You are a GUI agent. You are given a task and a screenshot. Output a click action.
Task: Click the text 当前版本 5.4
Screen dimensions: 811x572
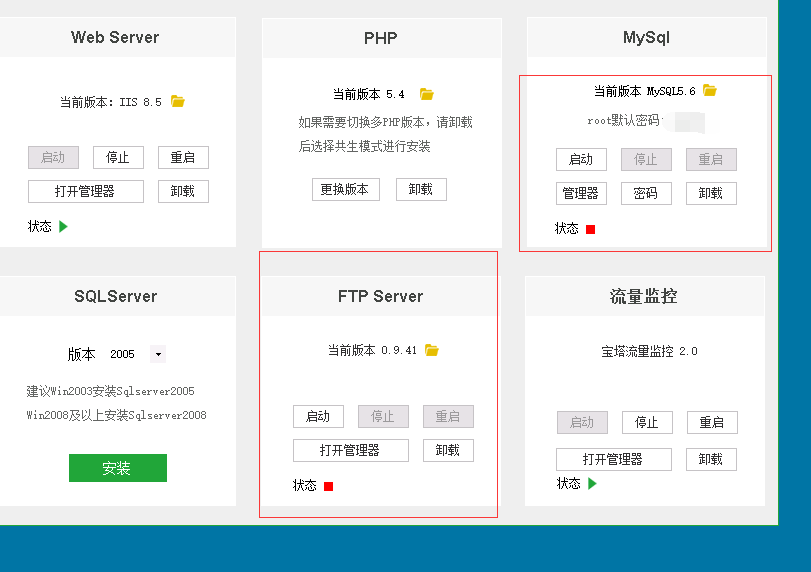click(x=369, y=94)
